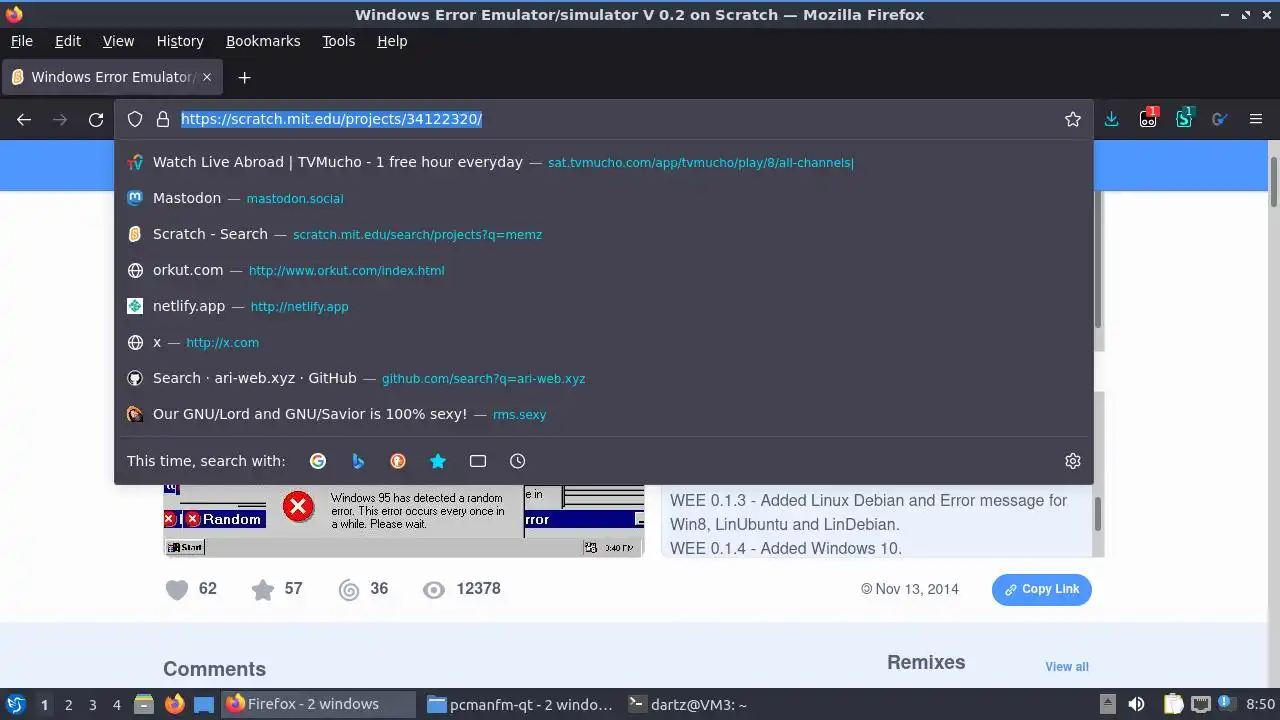
Task: Open the Remixes View all link
Action: click(x=1066, y=667)
